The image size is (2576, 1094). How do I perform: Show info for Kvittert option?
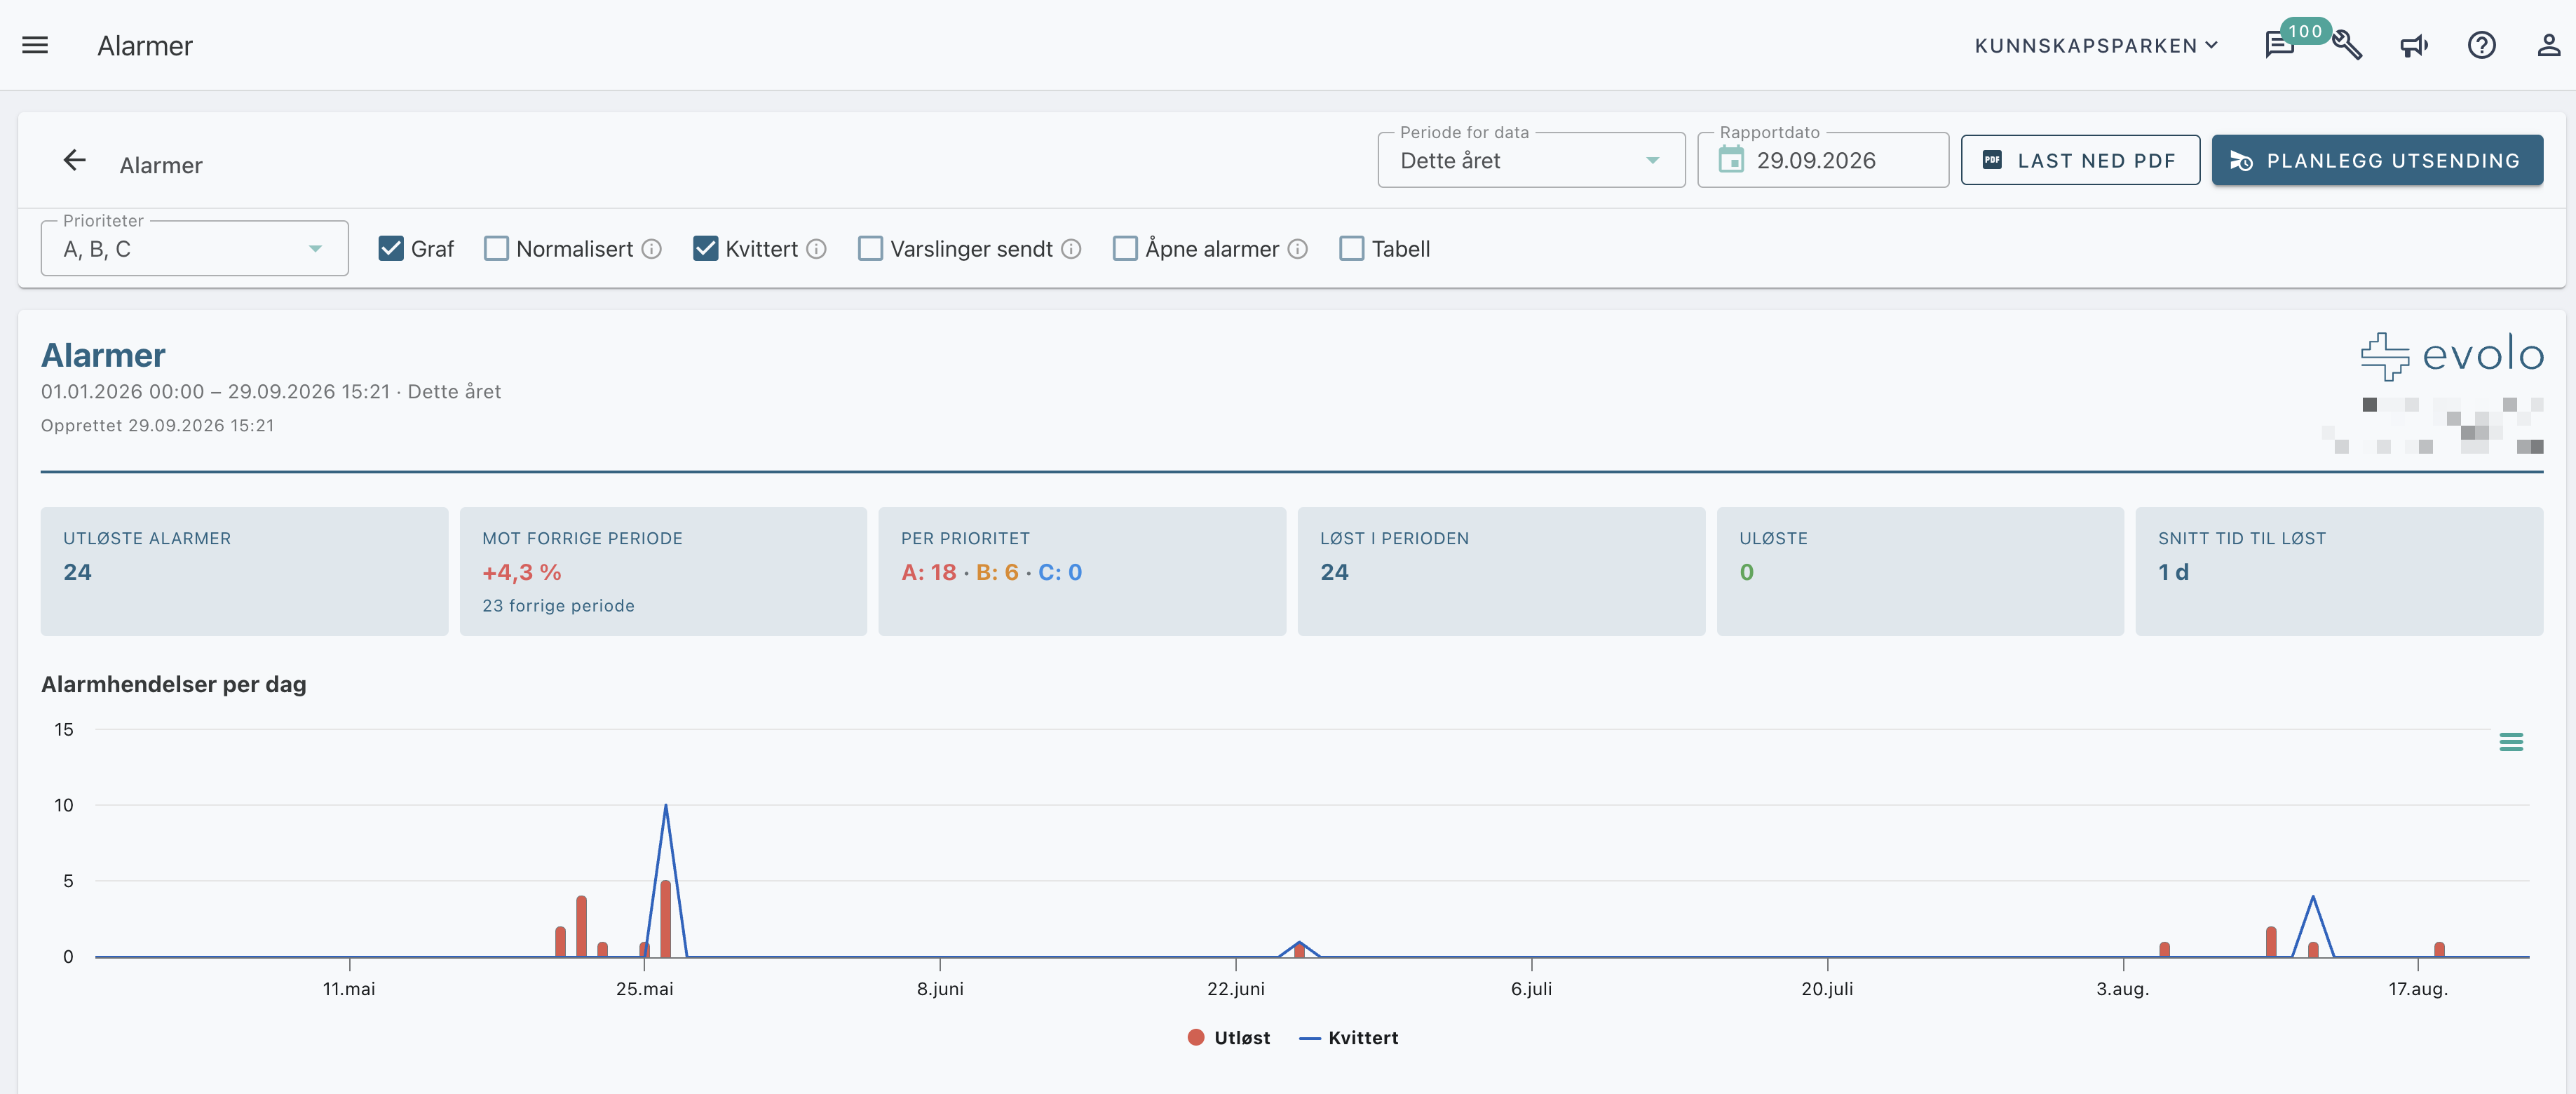pyautogui.click(x=816, y=249)
